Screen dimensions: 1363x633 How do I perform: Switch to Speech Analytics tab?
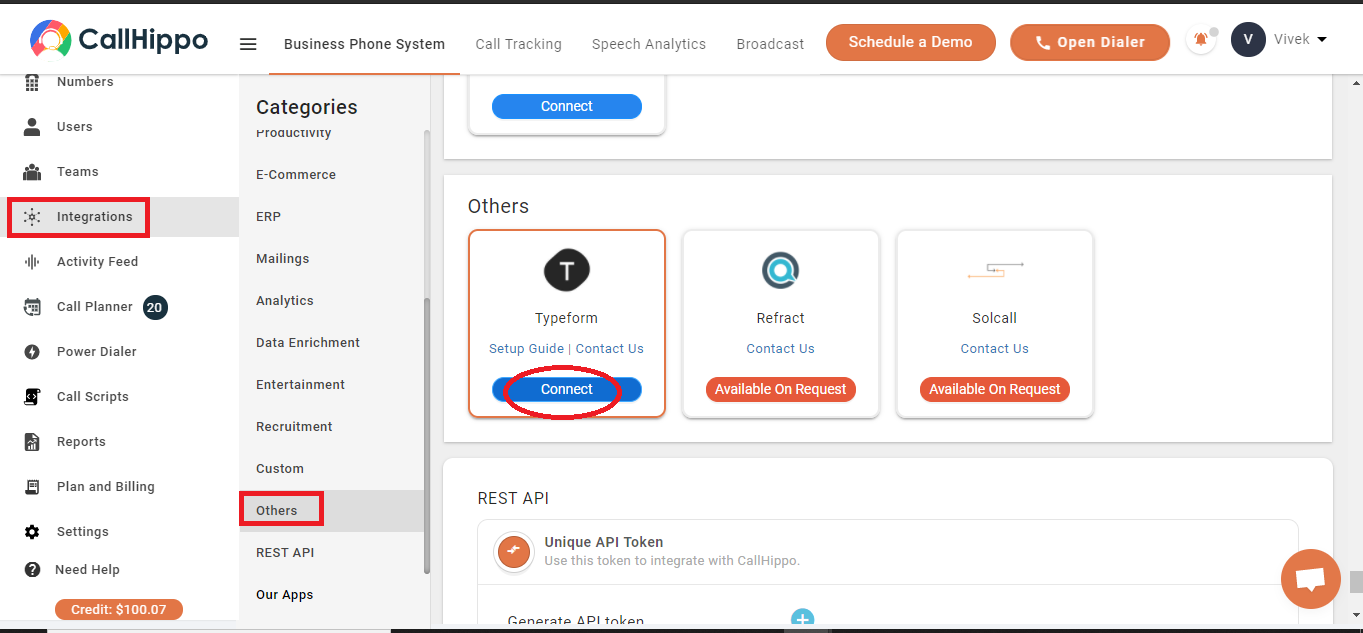(x=649, y=44)
